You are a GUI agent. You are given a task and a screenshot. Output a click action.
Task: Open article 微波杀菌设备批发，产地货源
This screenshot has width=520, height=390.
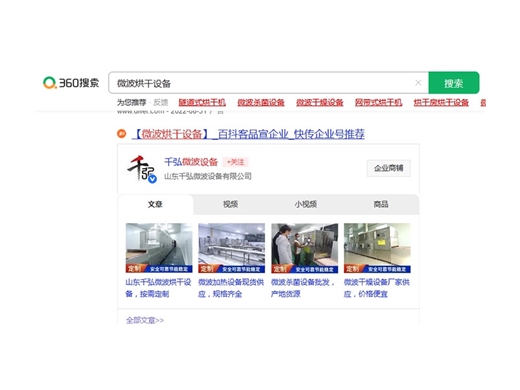pyautogui.click(x=303, y=288)
